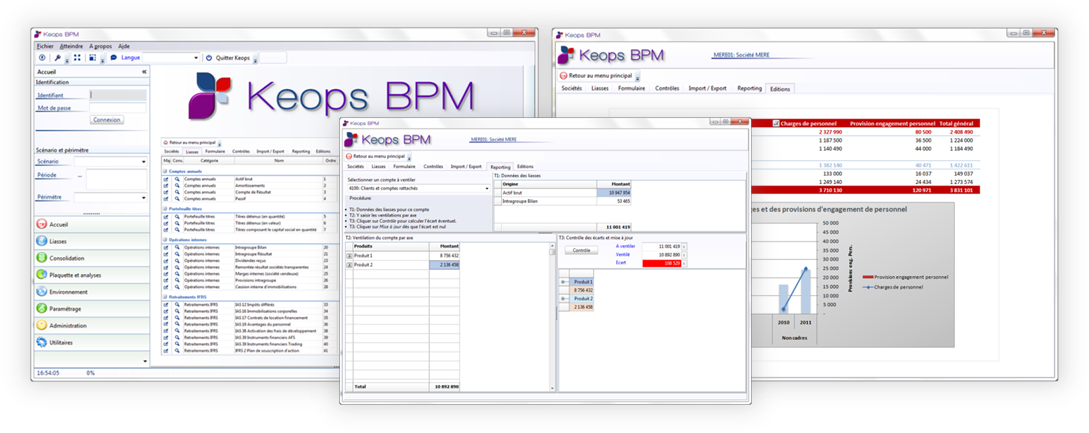Click the Quitter Keops power icon

pyautogui.click(x=209, y=58)
